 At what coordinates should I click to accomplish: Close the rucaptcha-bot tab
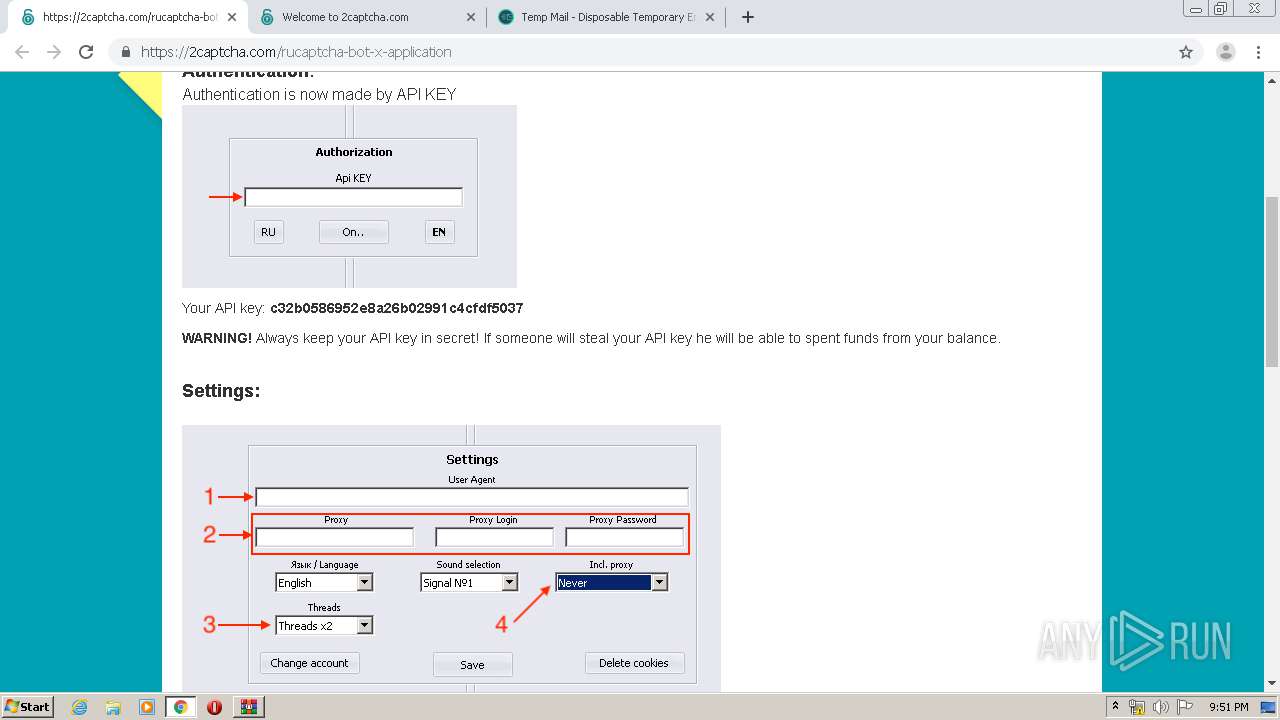pos(232,17)
